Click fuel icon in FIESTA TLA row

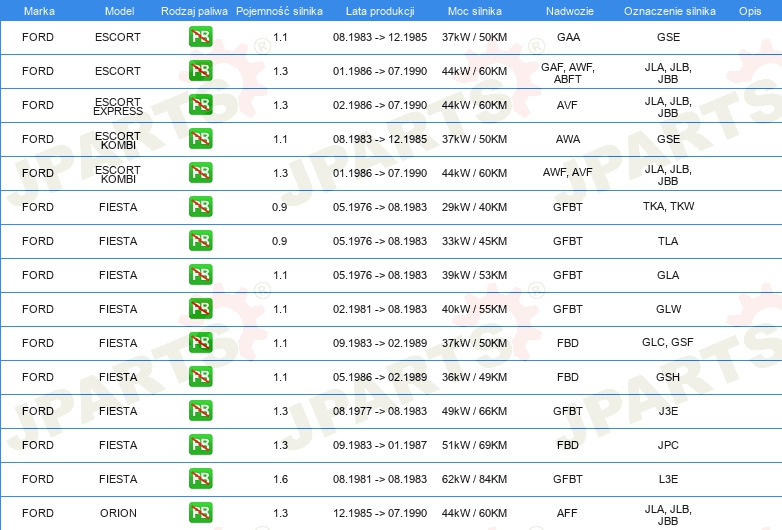click(200, 241)
